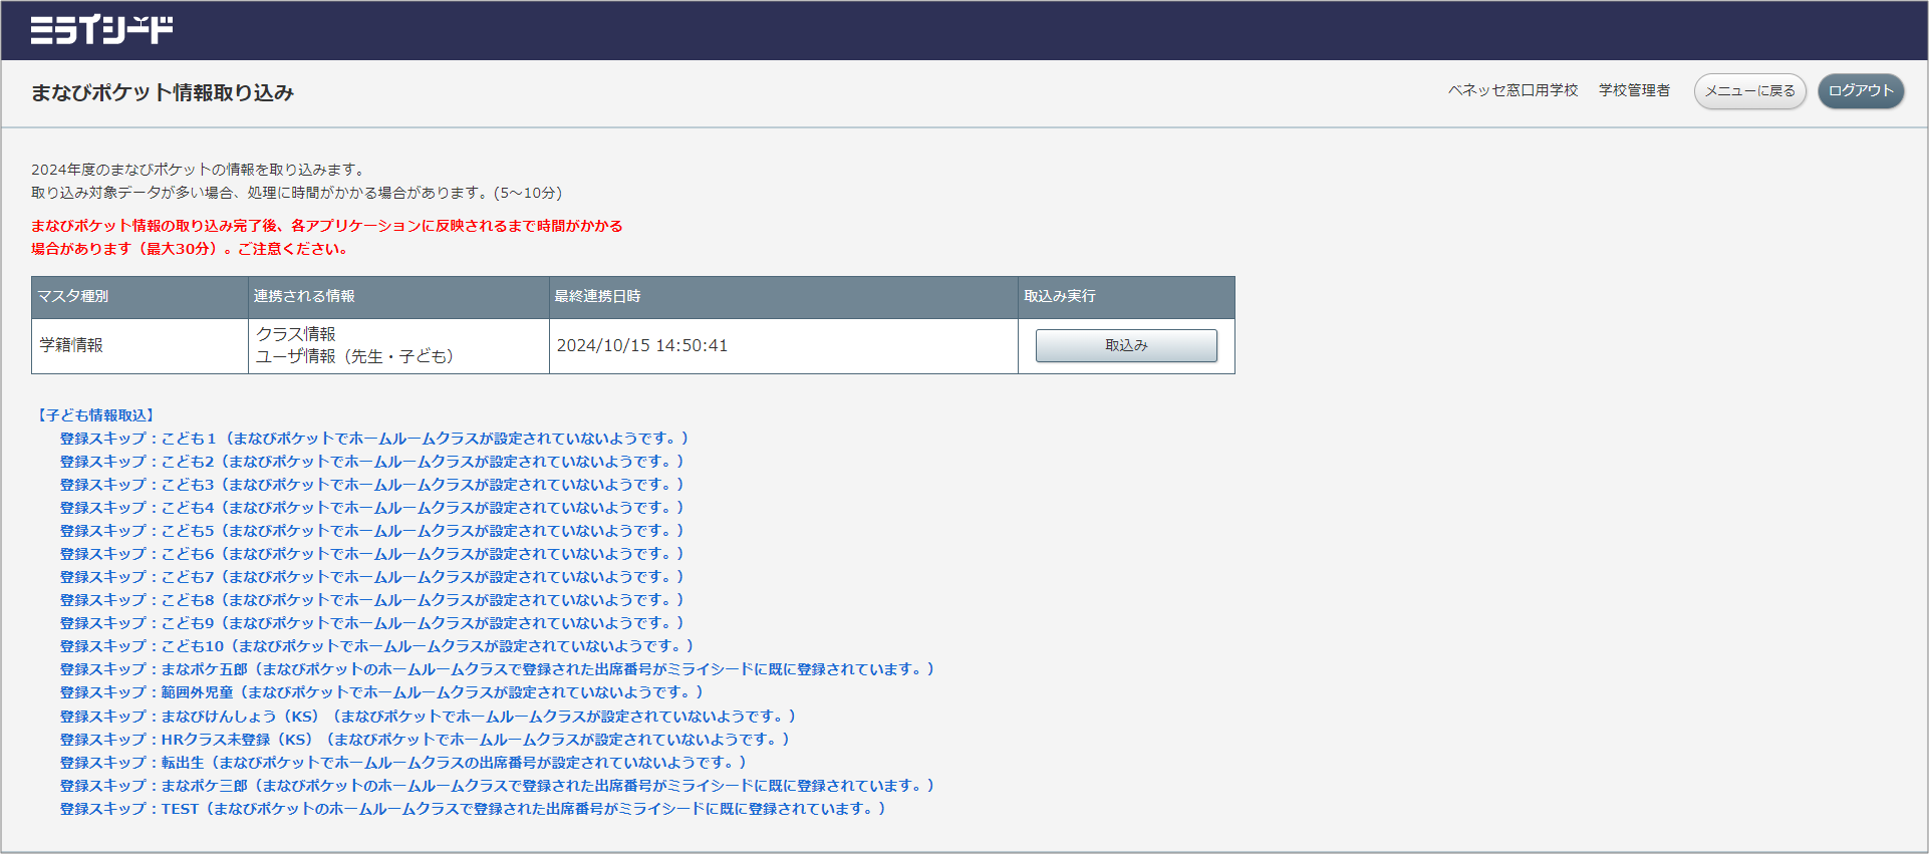The height and width of the screenshot is (854, 1929).
Task: Click the まなびポケット情報取り込み page title
Action: [162, 93]
